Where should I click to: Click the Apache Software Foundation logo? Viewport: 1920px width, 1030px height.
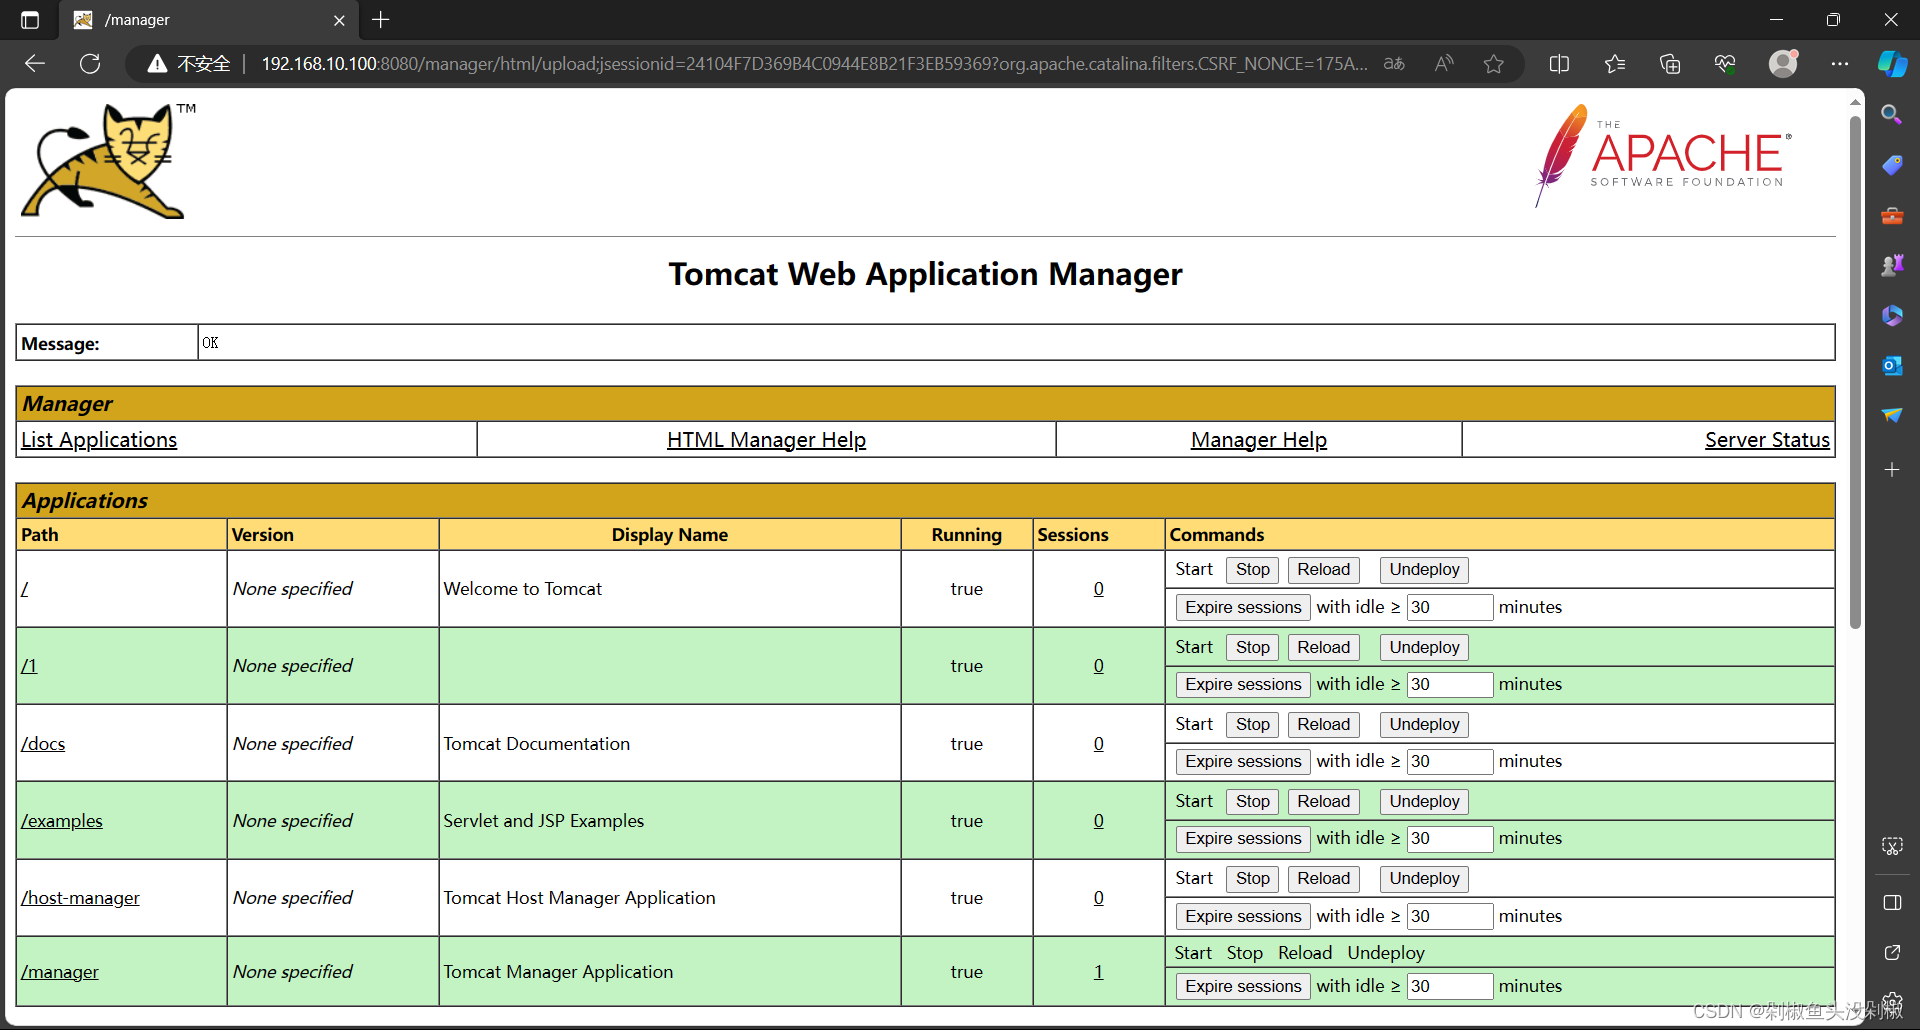(1664, 156)
